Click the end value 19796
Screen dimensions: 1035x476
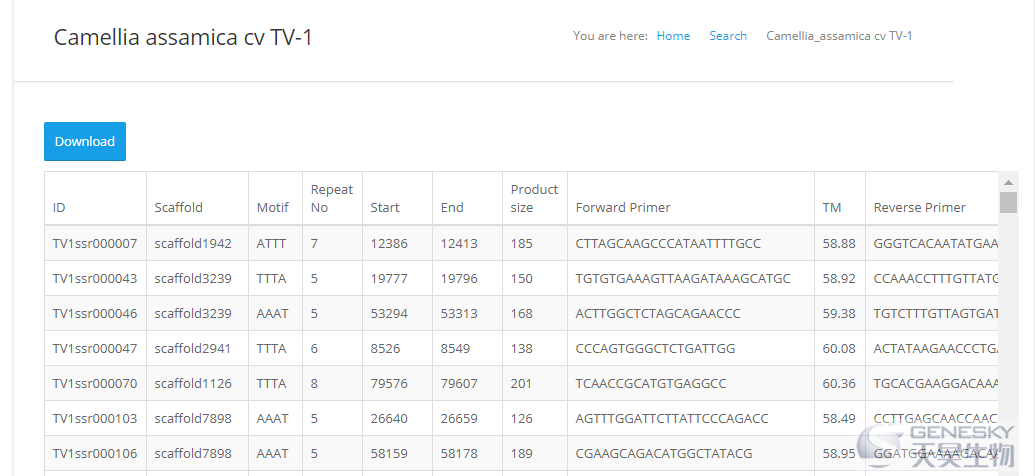[x=459, y=279]
